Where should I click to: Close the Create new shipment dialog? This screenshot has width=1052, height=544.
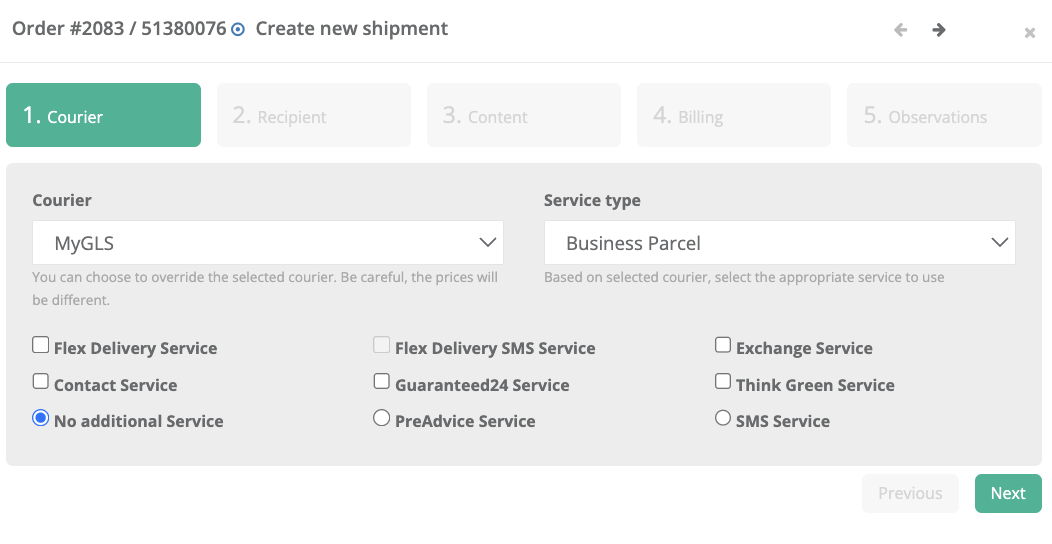click(1029, 33)
